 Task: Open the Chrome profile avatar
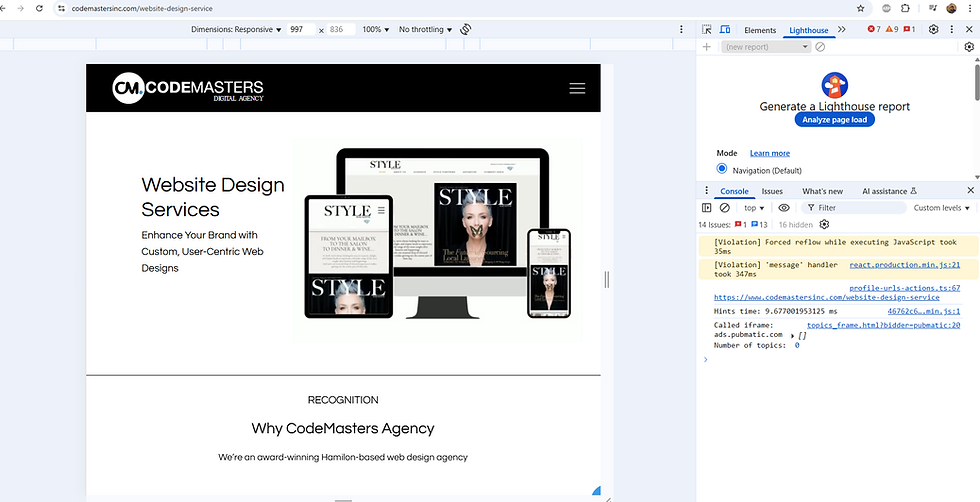(x=952, y=9)
